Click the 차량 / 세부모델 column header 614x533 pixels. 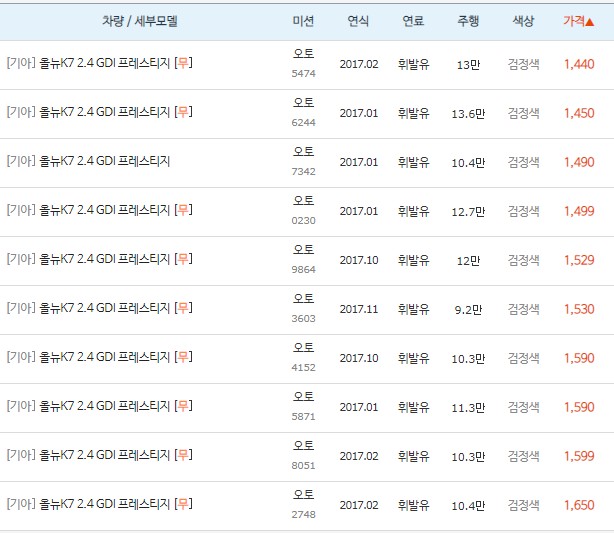pyautogui.click(x=140, y=21)
